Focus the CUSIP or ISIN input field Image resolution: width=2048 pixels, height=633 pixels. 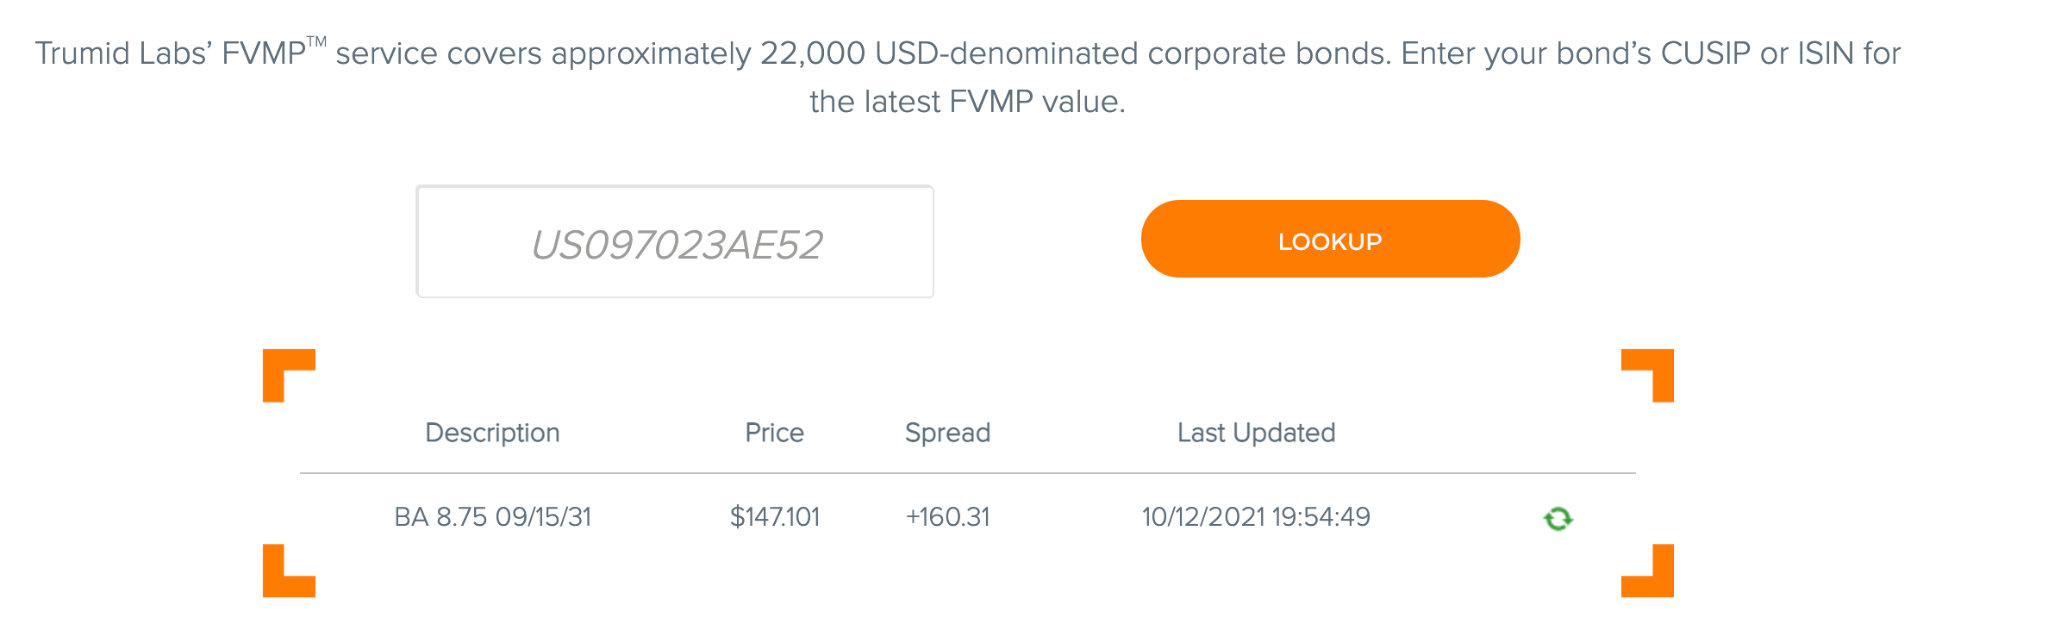click(x=675, y=242)
